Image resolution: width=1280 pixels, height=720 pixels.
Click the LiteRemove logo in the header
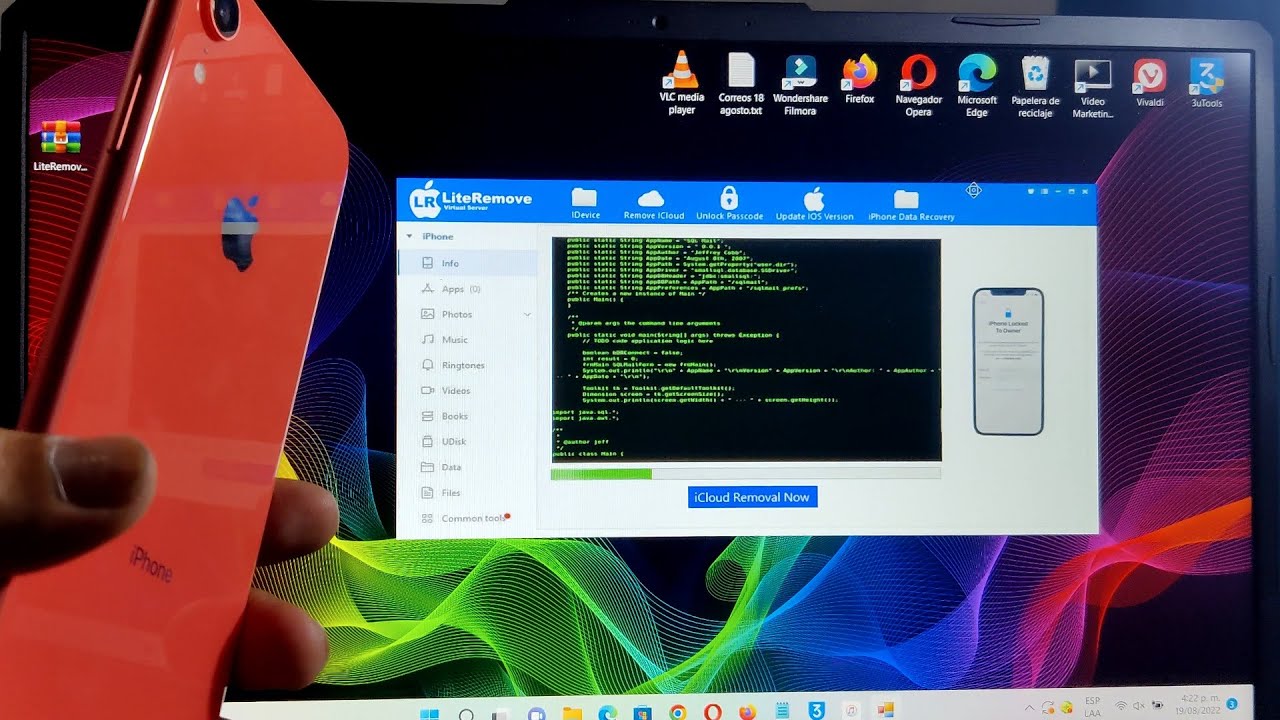[x=471, y=201]
